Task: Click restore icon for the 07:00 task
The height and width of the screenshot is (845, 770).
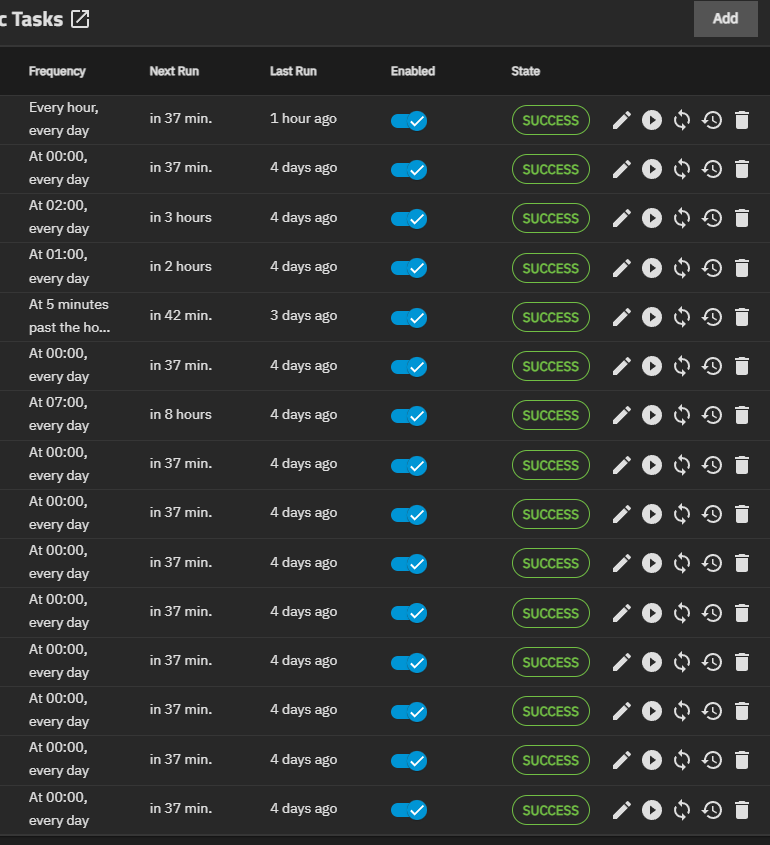Action: tap(712, 415)
